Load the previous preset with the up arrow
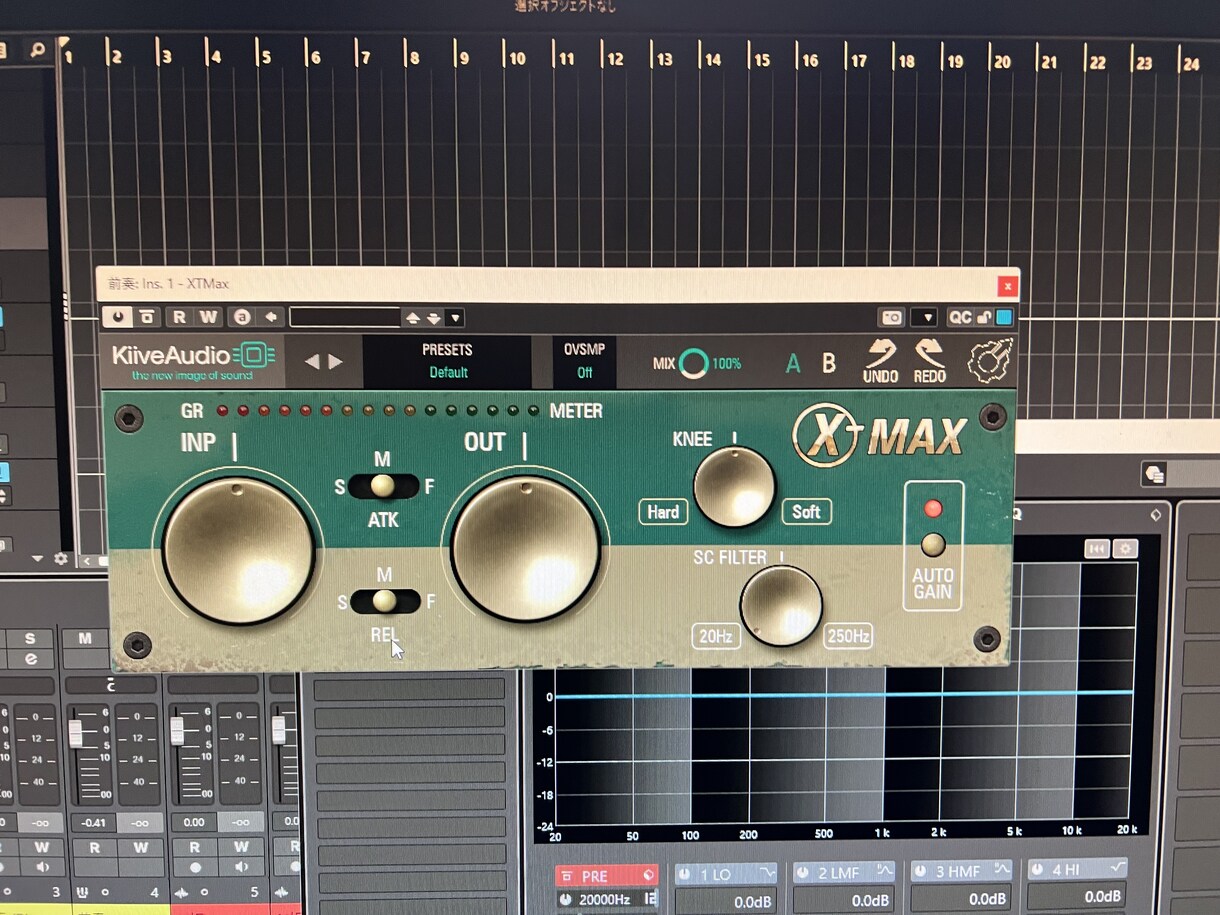The height and width of the screenshot is (915, 1220). tap(413, 318)
